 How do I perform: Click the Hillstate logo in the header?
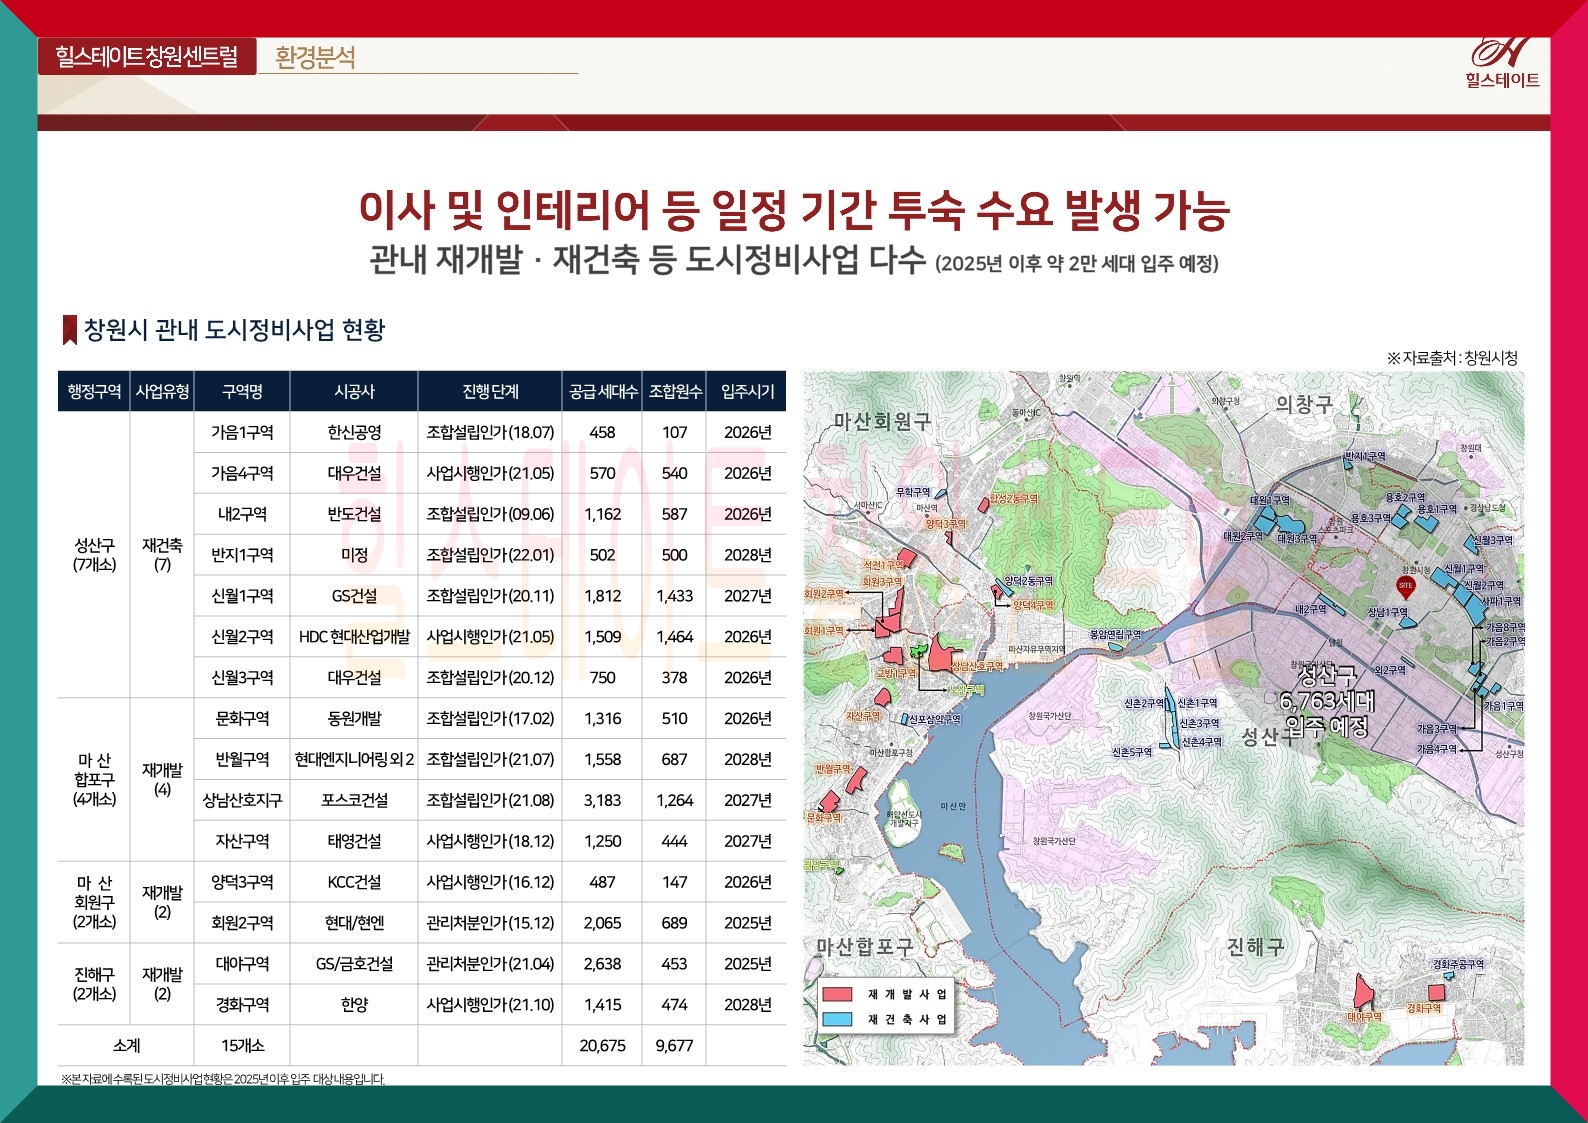tap(1502, 63)
